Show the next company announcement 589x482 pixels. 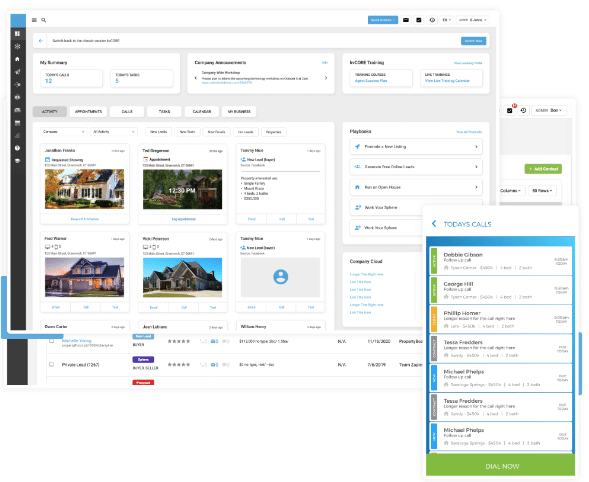click(x=326, y=78)
